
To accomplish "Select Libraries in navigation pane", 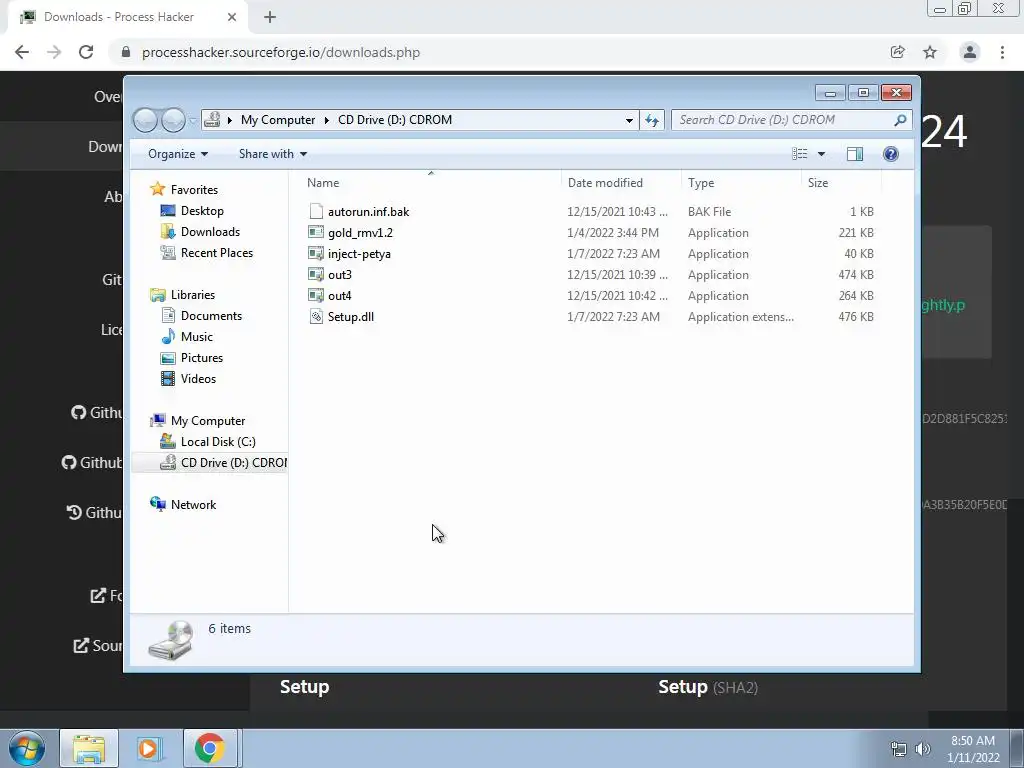I will pos(193,295).
